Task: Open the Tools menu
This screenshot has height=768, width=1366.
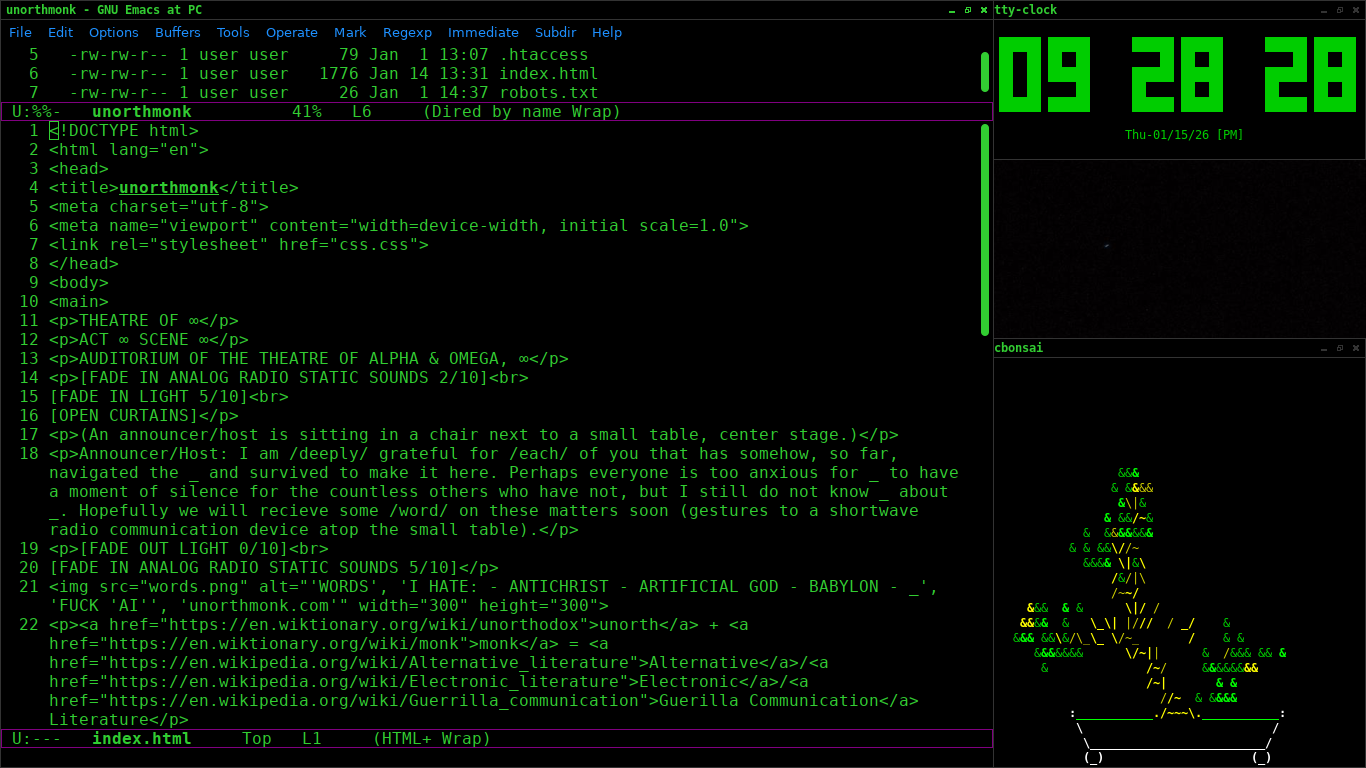Action: coord(233,32)
